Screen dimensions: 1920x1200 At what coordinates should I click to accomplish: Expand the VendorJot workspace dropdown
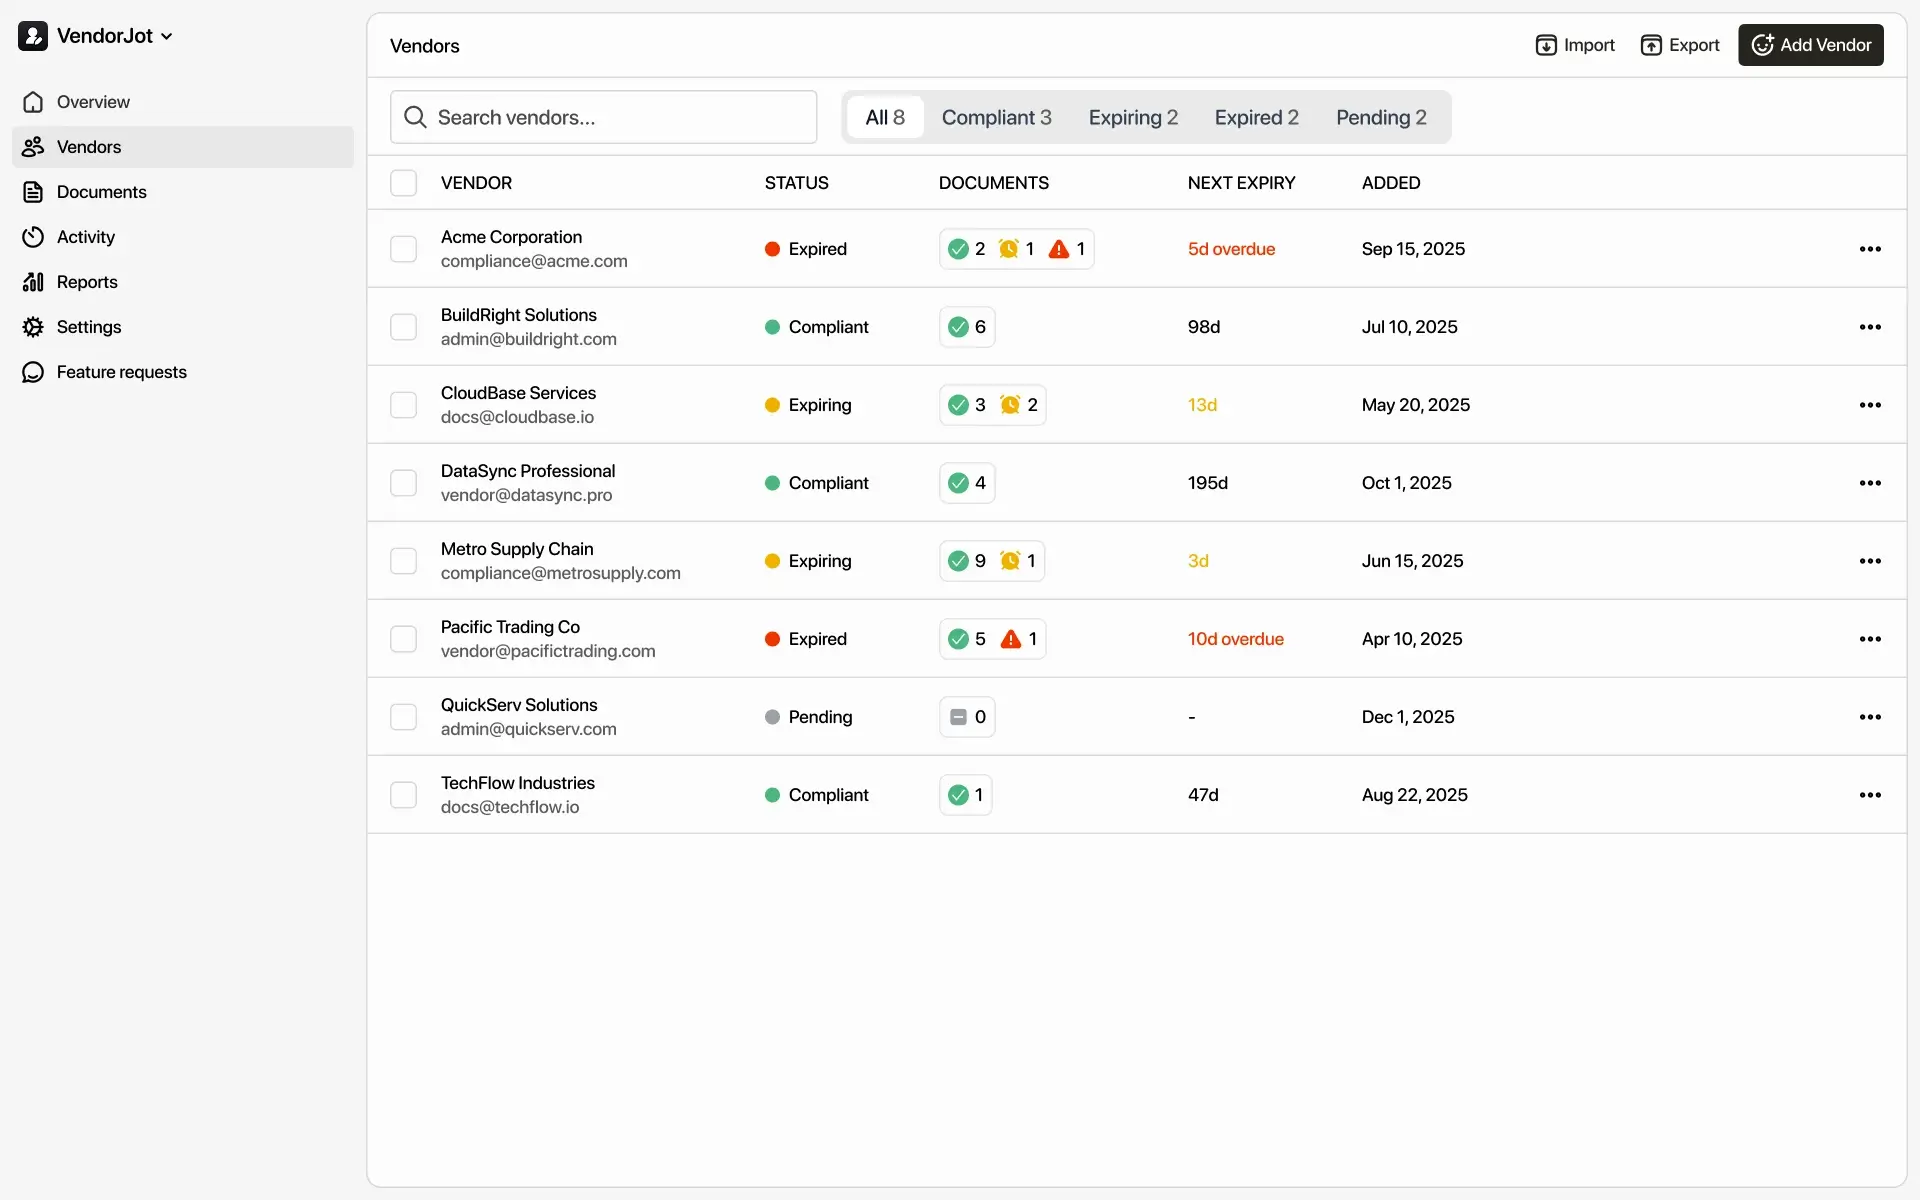click(x=166, y=36)
